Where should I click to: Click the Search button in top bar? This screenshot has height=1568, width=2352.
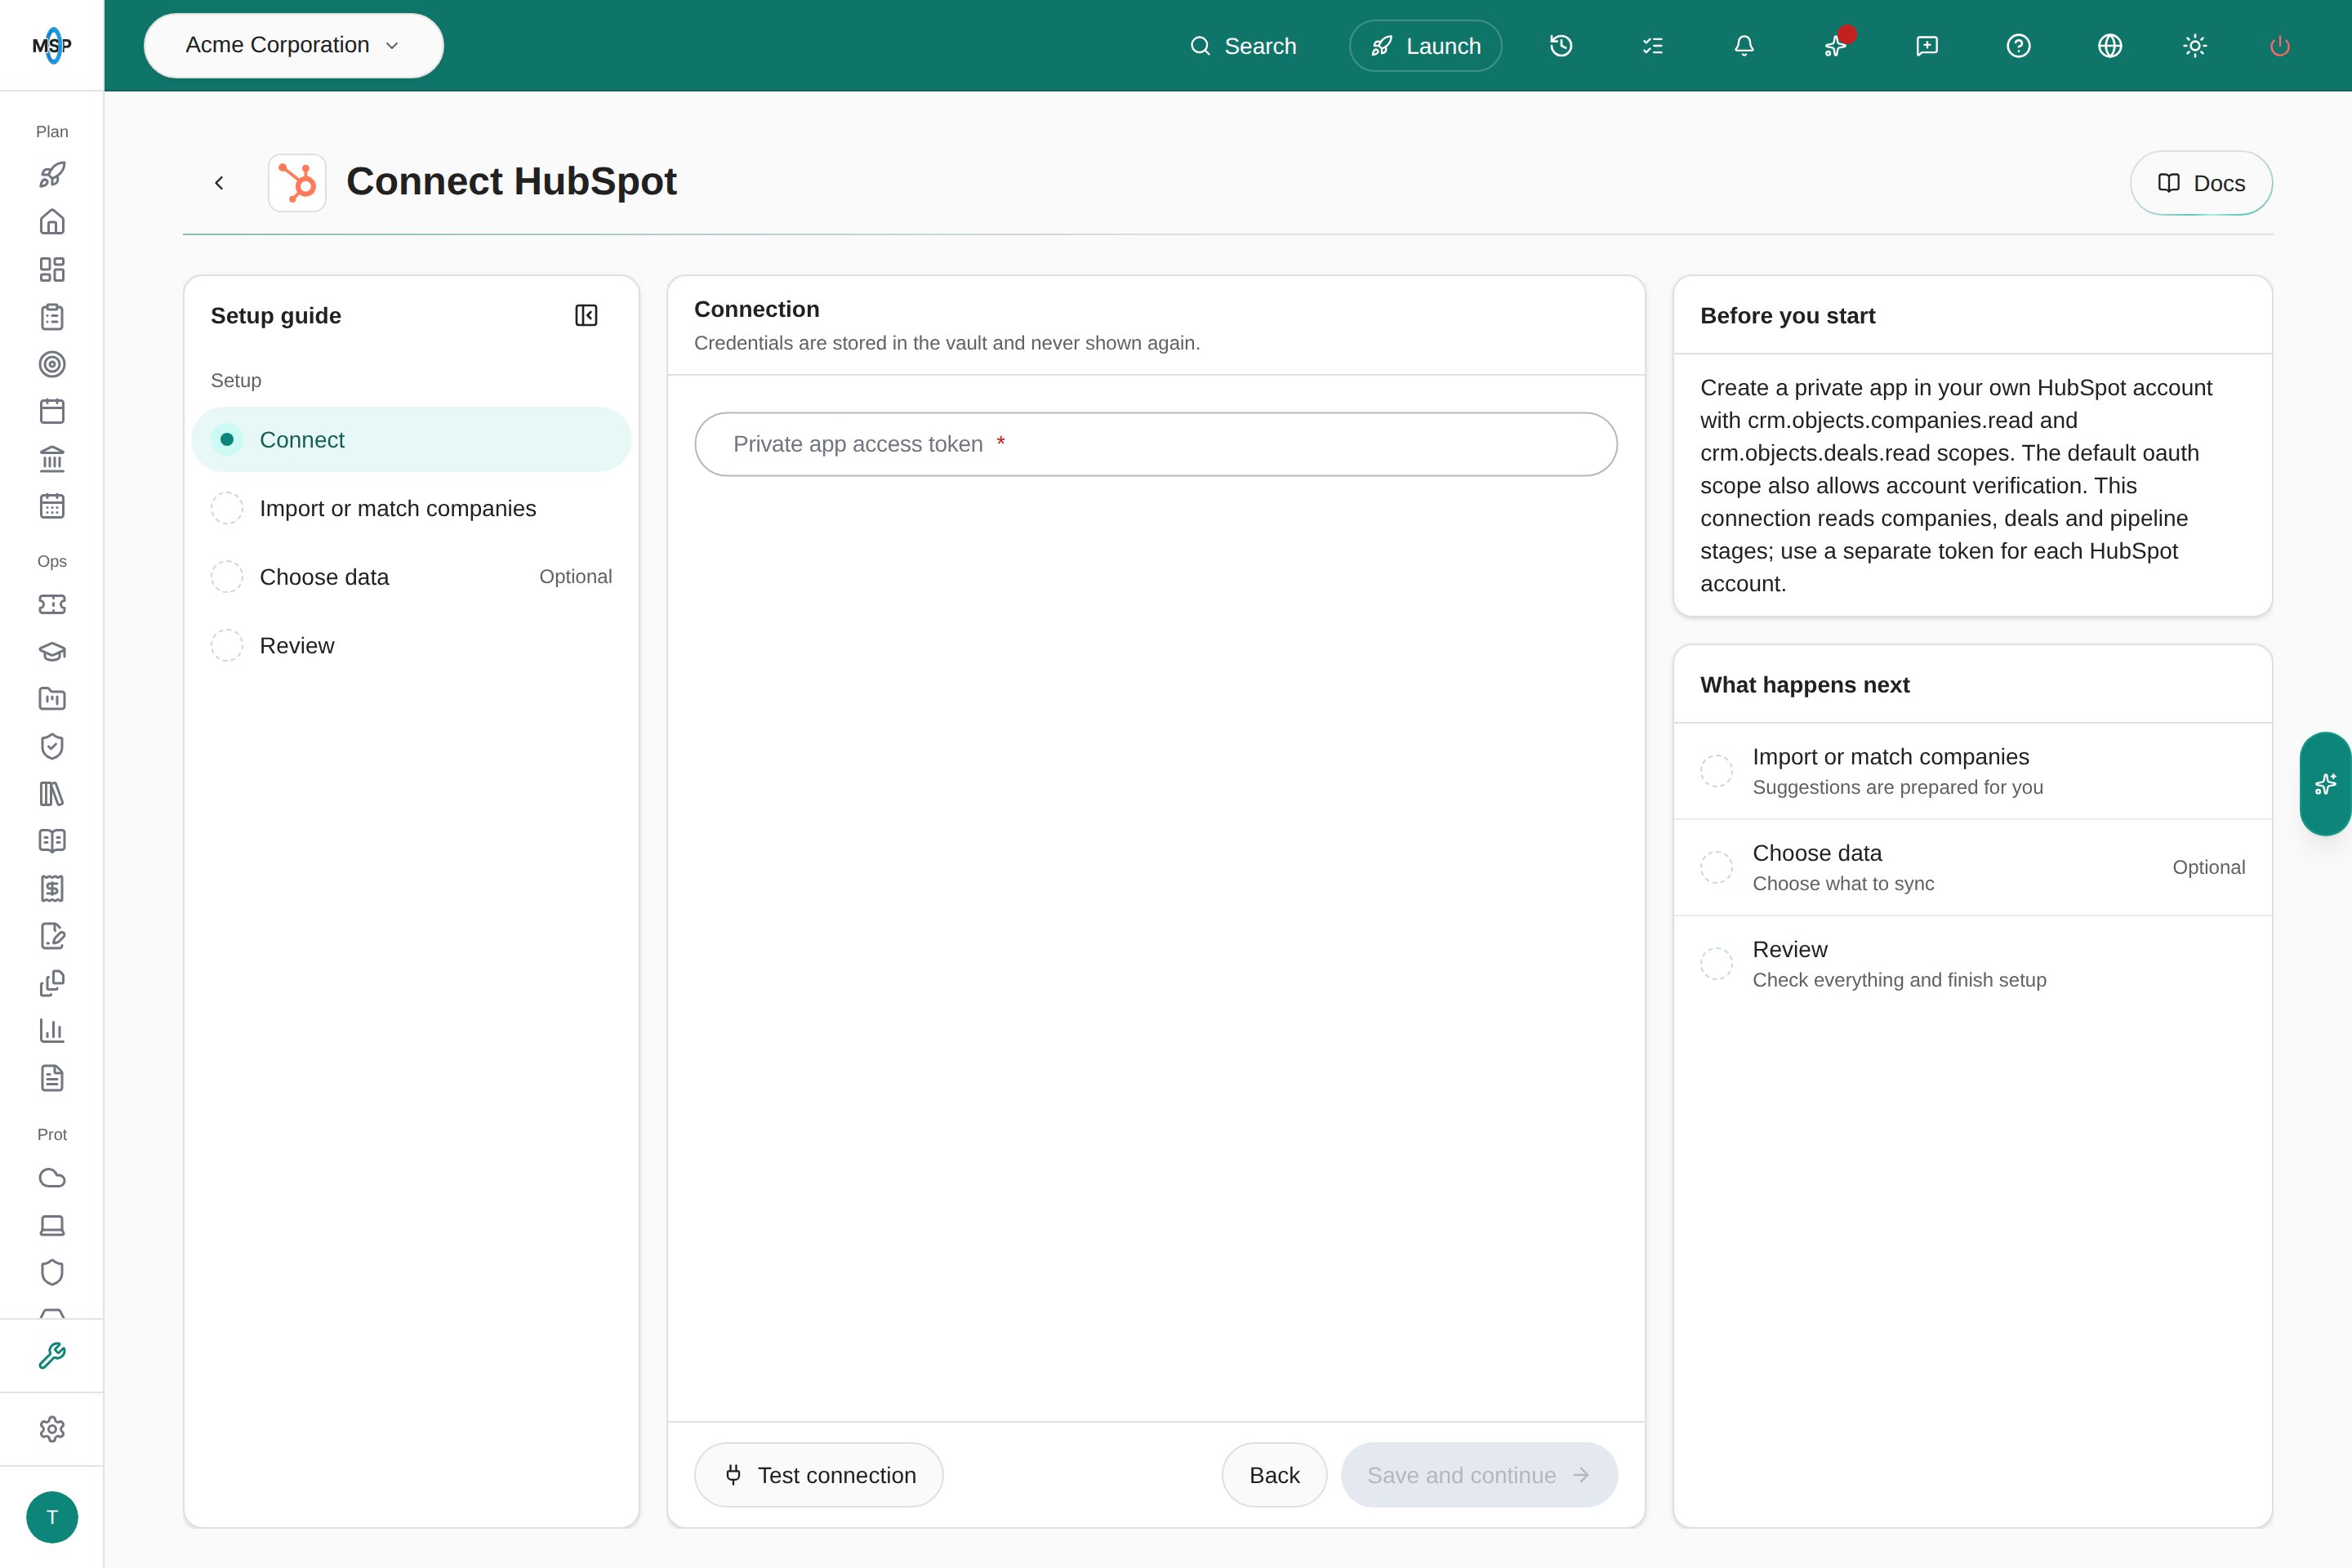click(1242, 46)
